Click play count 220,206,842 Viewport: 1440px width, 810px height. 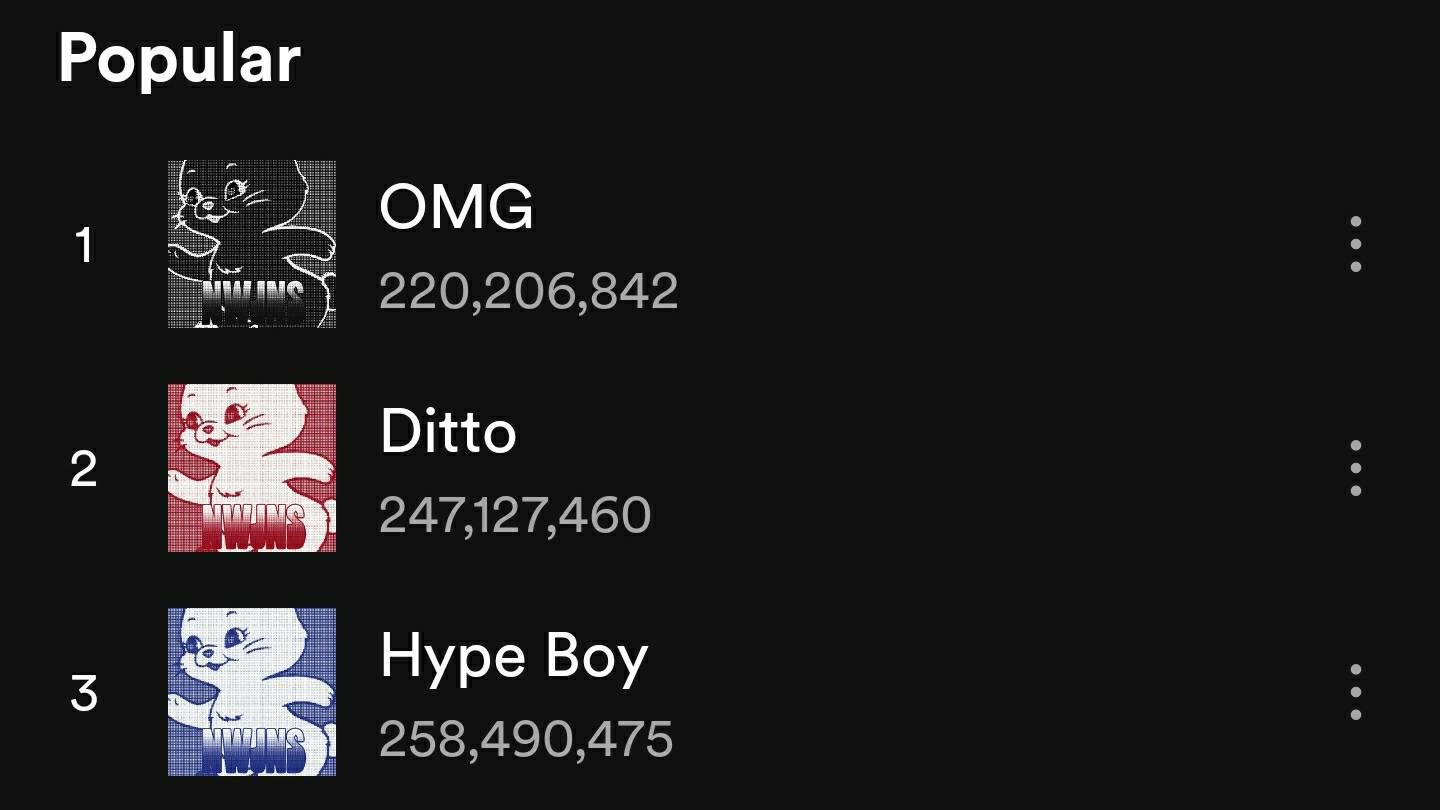(528, 291)
